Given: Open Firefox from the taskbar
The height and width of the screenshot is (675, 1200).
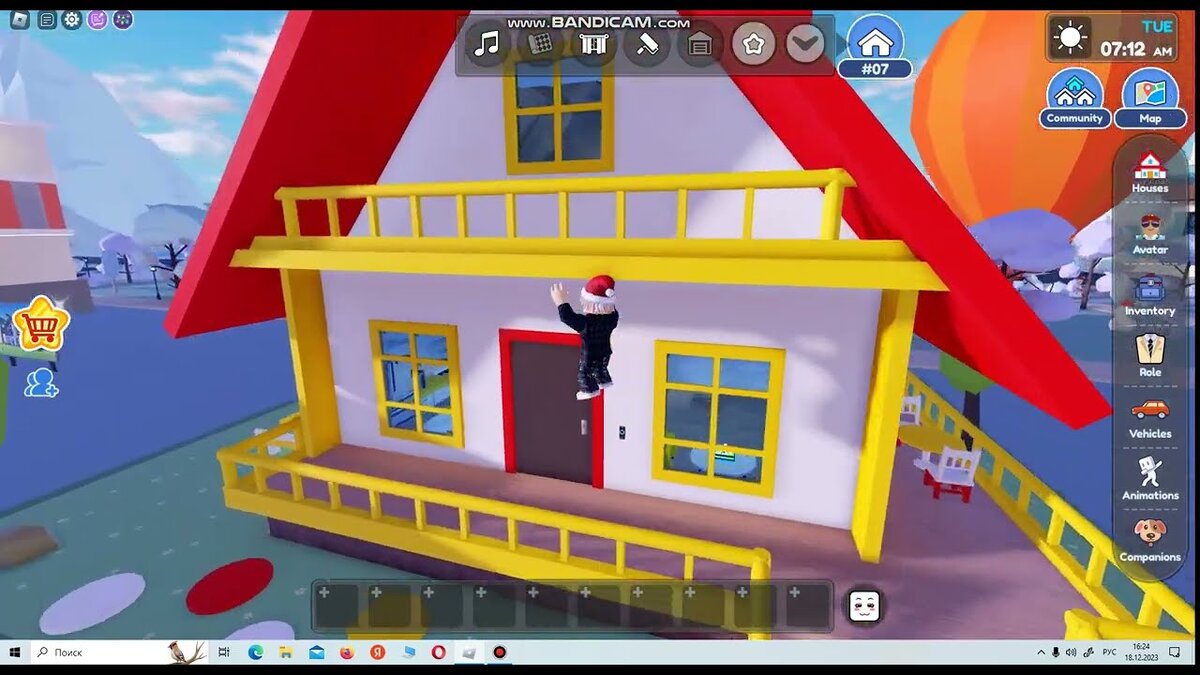Looking at the screenshot, I should (346, 652).
